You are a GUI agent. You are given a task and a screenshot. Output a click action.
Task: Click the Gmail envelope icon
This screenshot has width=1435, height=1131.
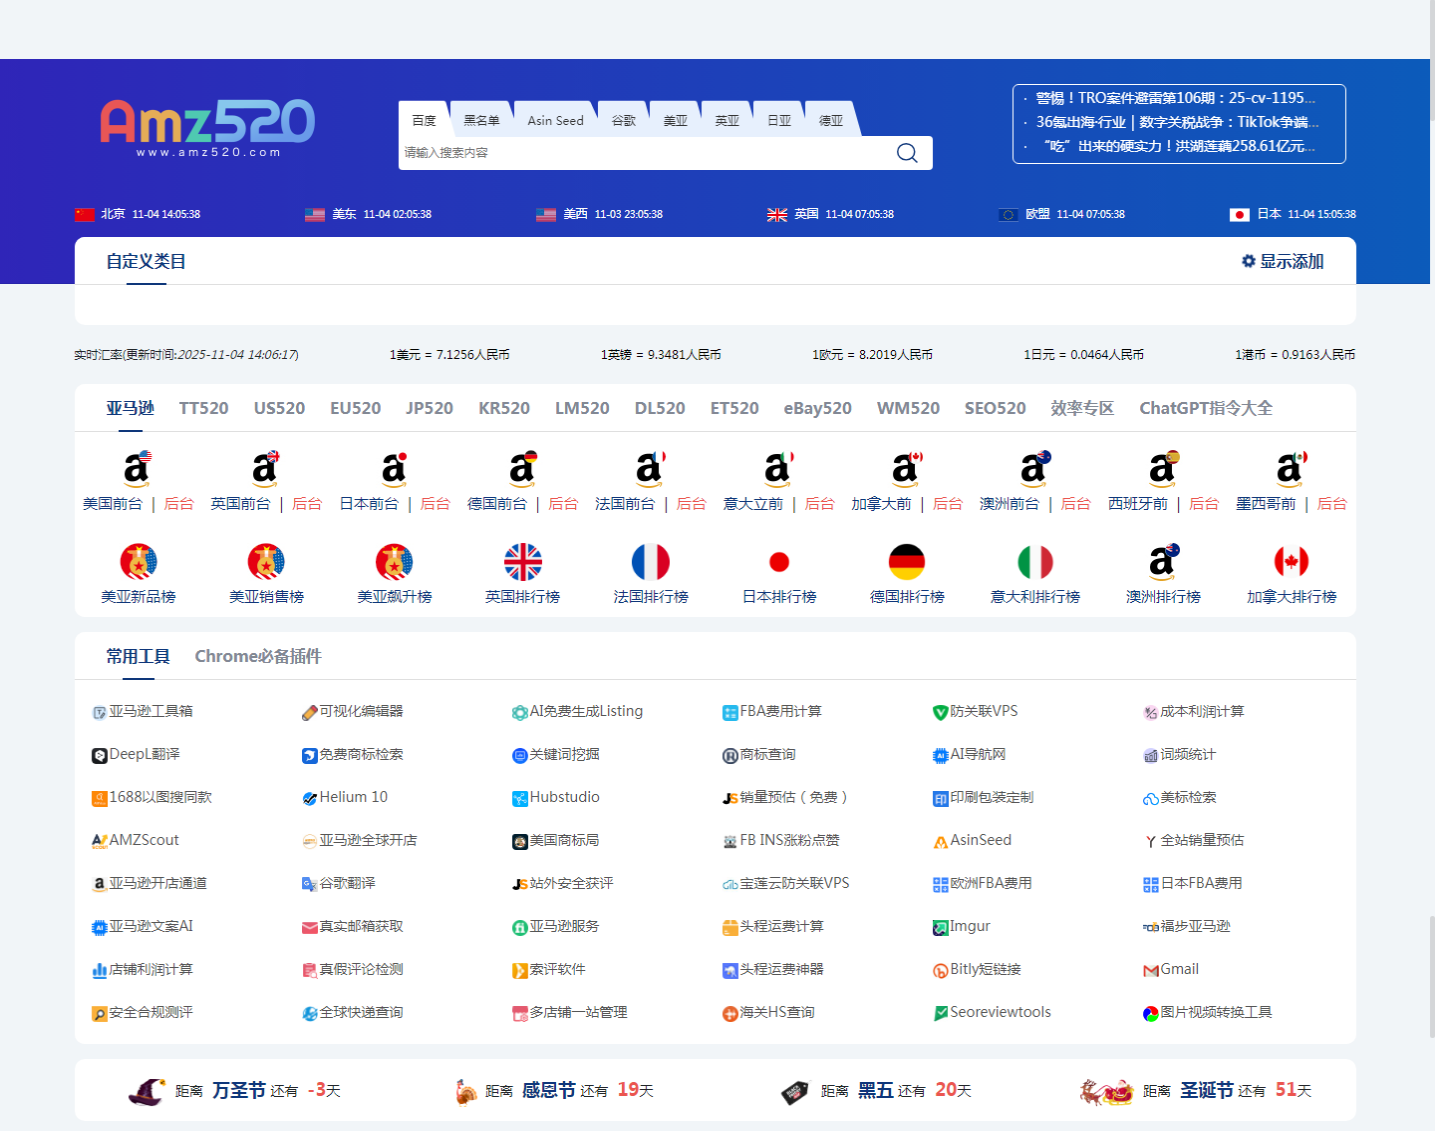pos(1150,969)
